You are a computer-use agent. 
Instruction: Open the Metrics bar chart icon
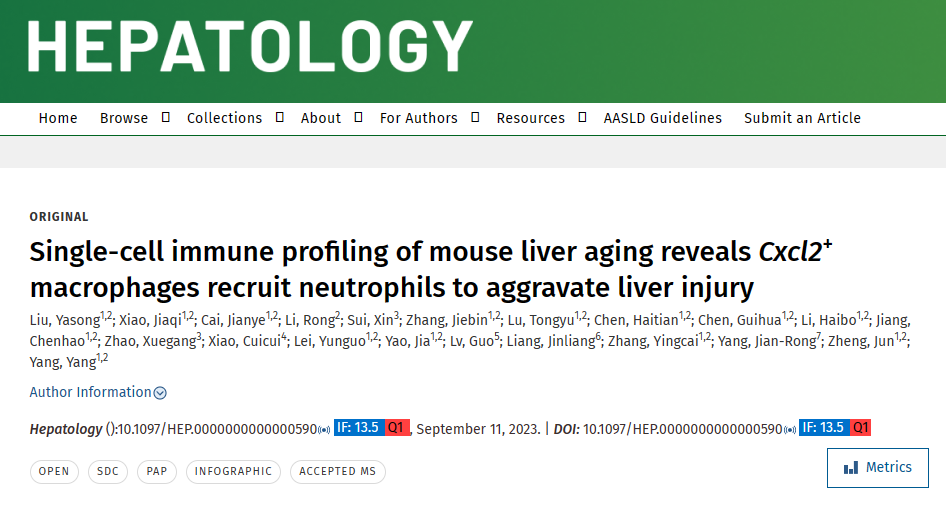tap(851, 468)
